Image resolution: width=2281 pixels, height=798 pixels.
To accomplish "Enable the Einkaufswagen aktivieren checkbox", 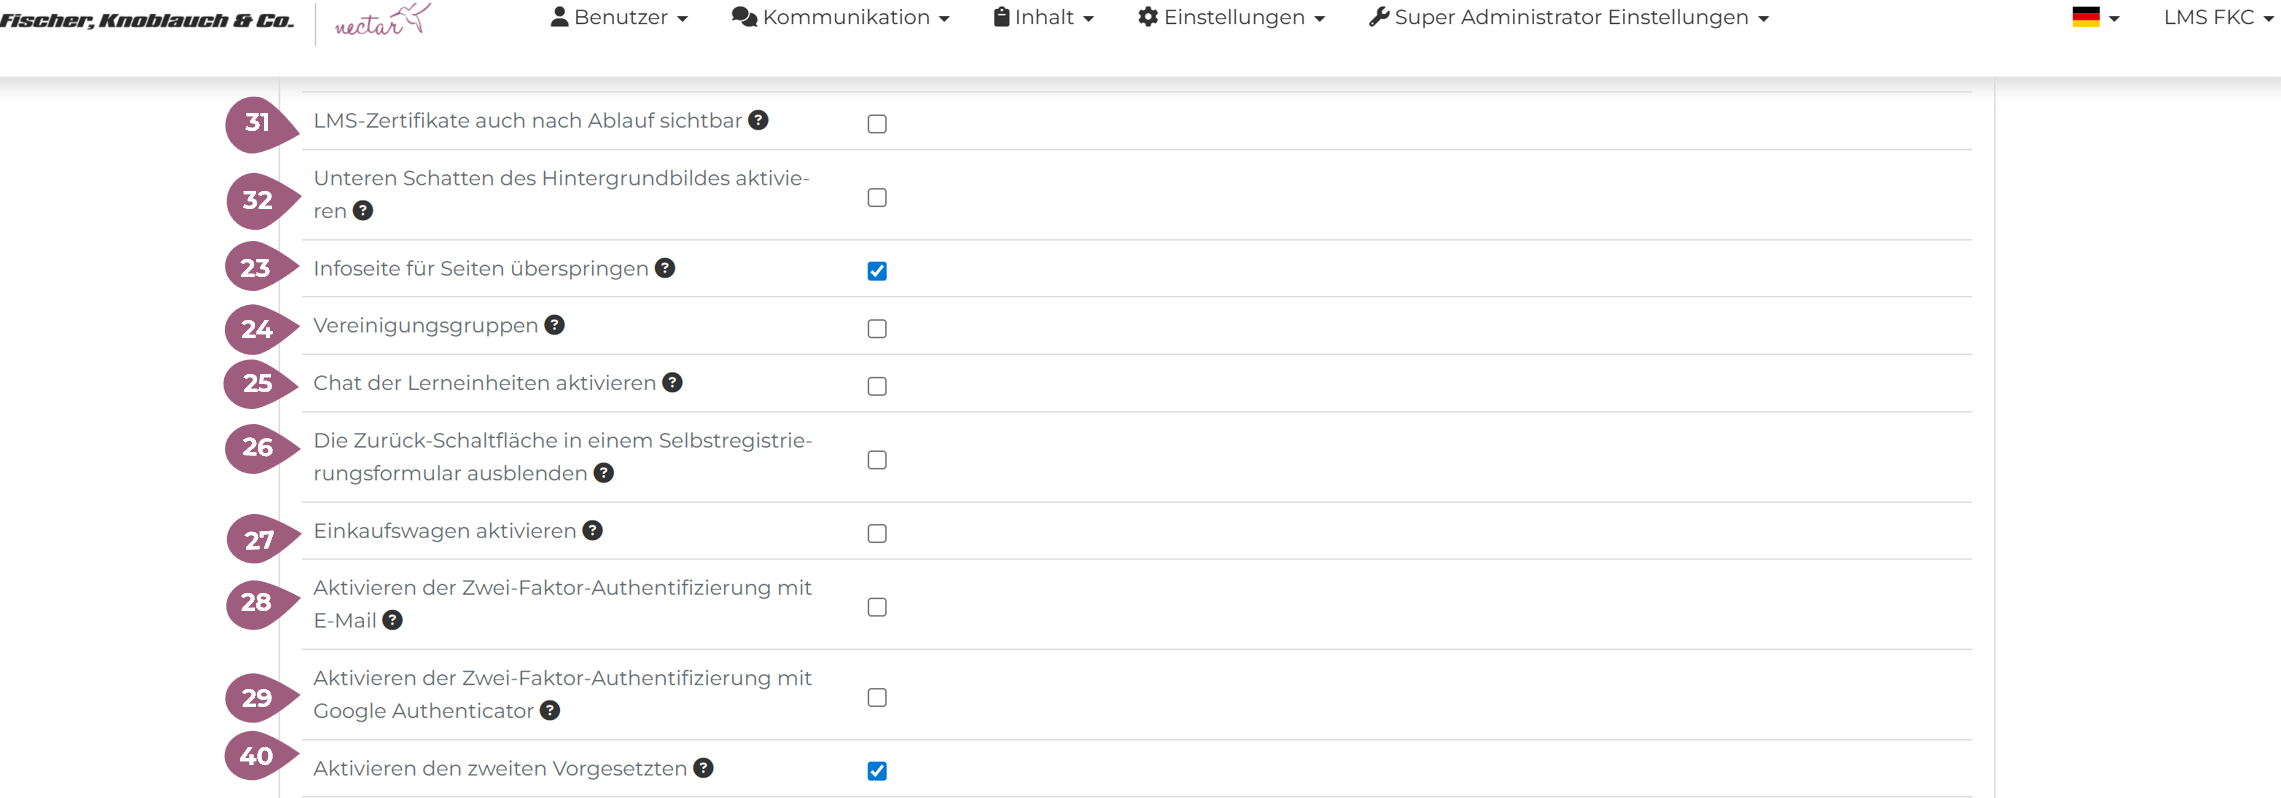I will [x=877, y=534].
